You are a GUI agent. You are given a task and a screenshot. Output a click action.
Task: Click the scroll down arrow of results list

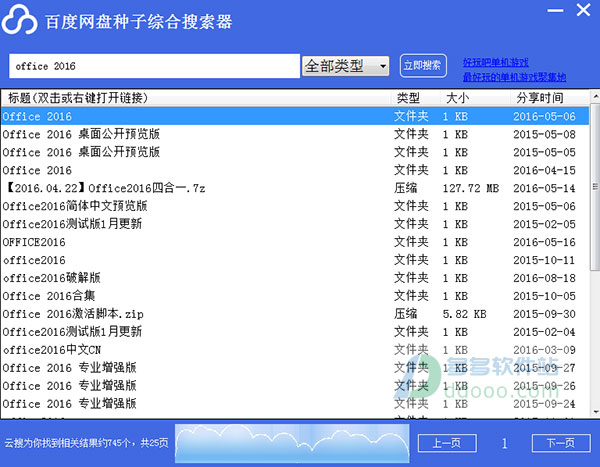(595, 412)
